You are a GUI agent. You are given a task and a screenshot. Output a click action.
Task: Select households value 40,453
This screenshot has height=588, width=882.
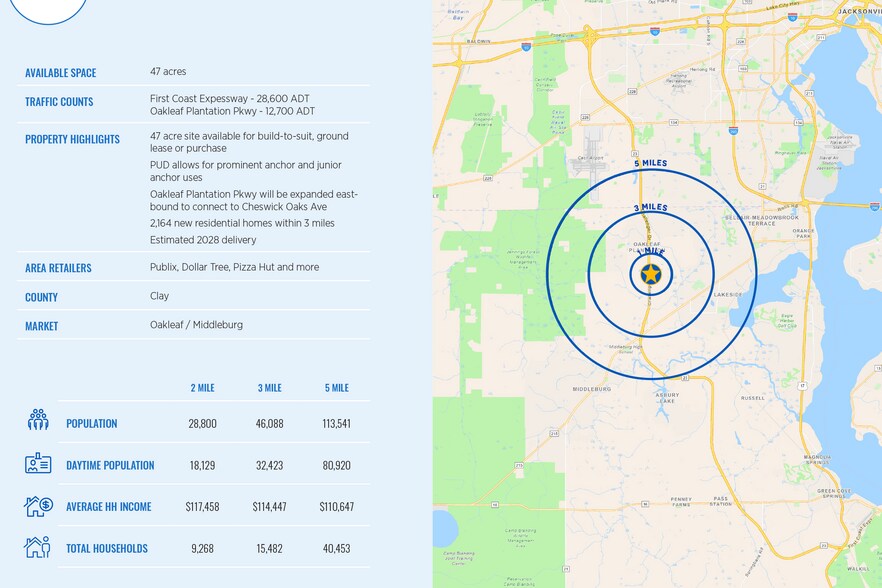click(336, 549)
